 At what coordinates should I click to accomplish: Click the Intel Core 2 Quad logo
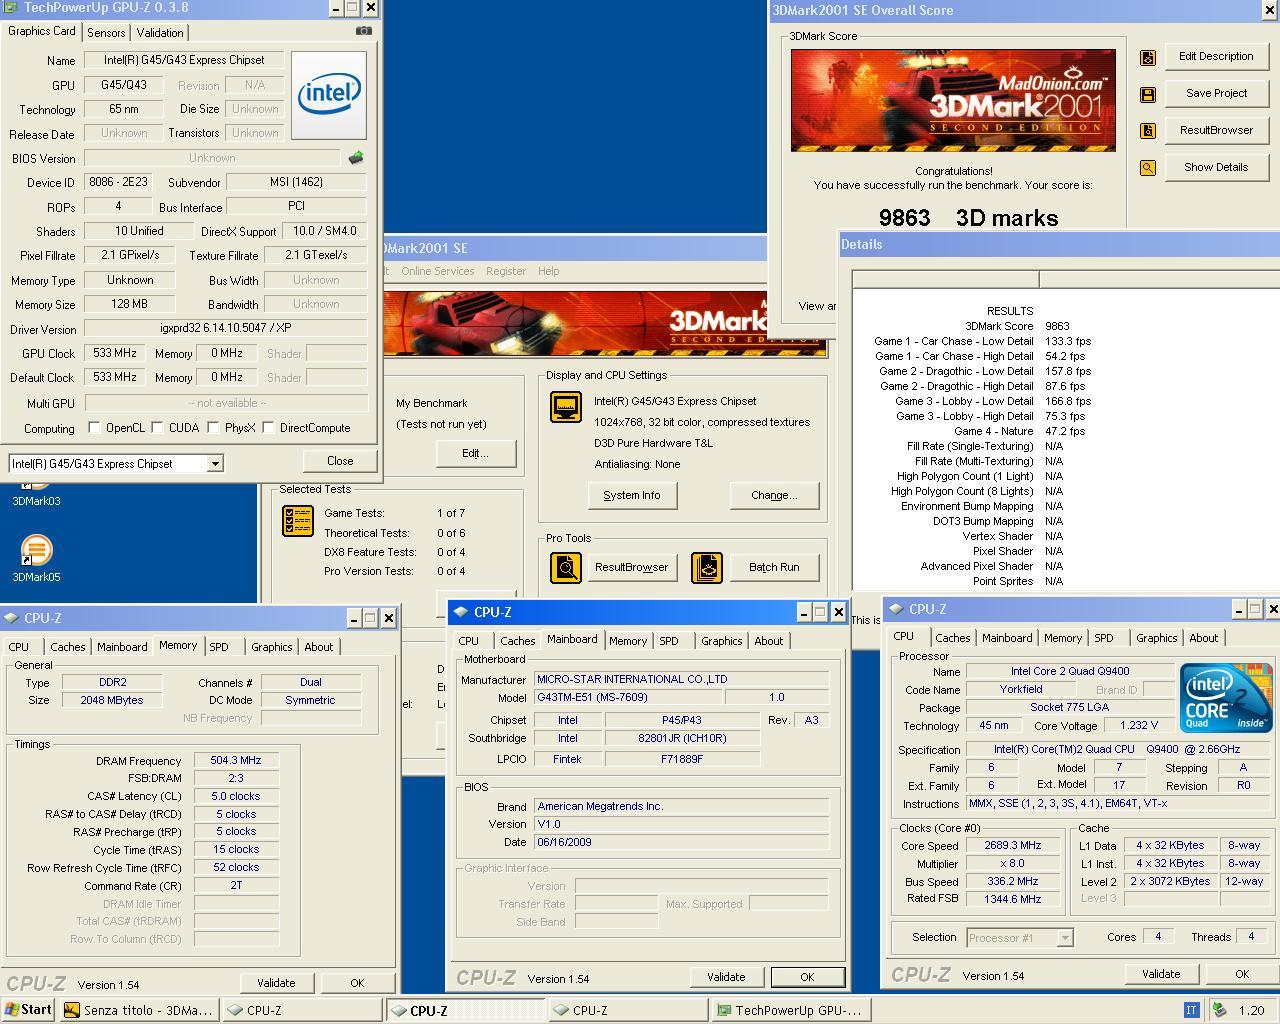pos(1226,697)
